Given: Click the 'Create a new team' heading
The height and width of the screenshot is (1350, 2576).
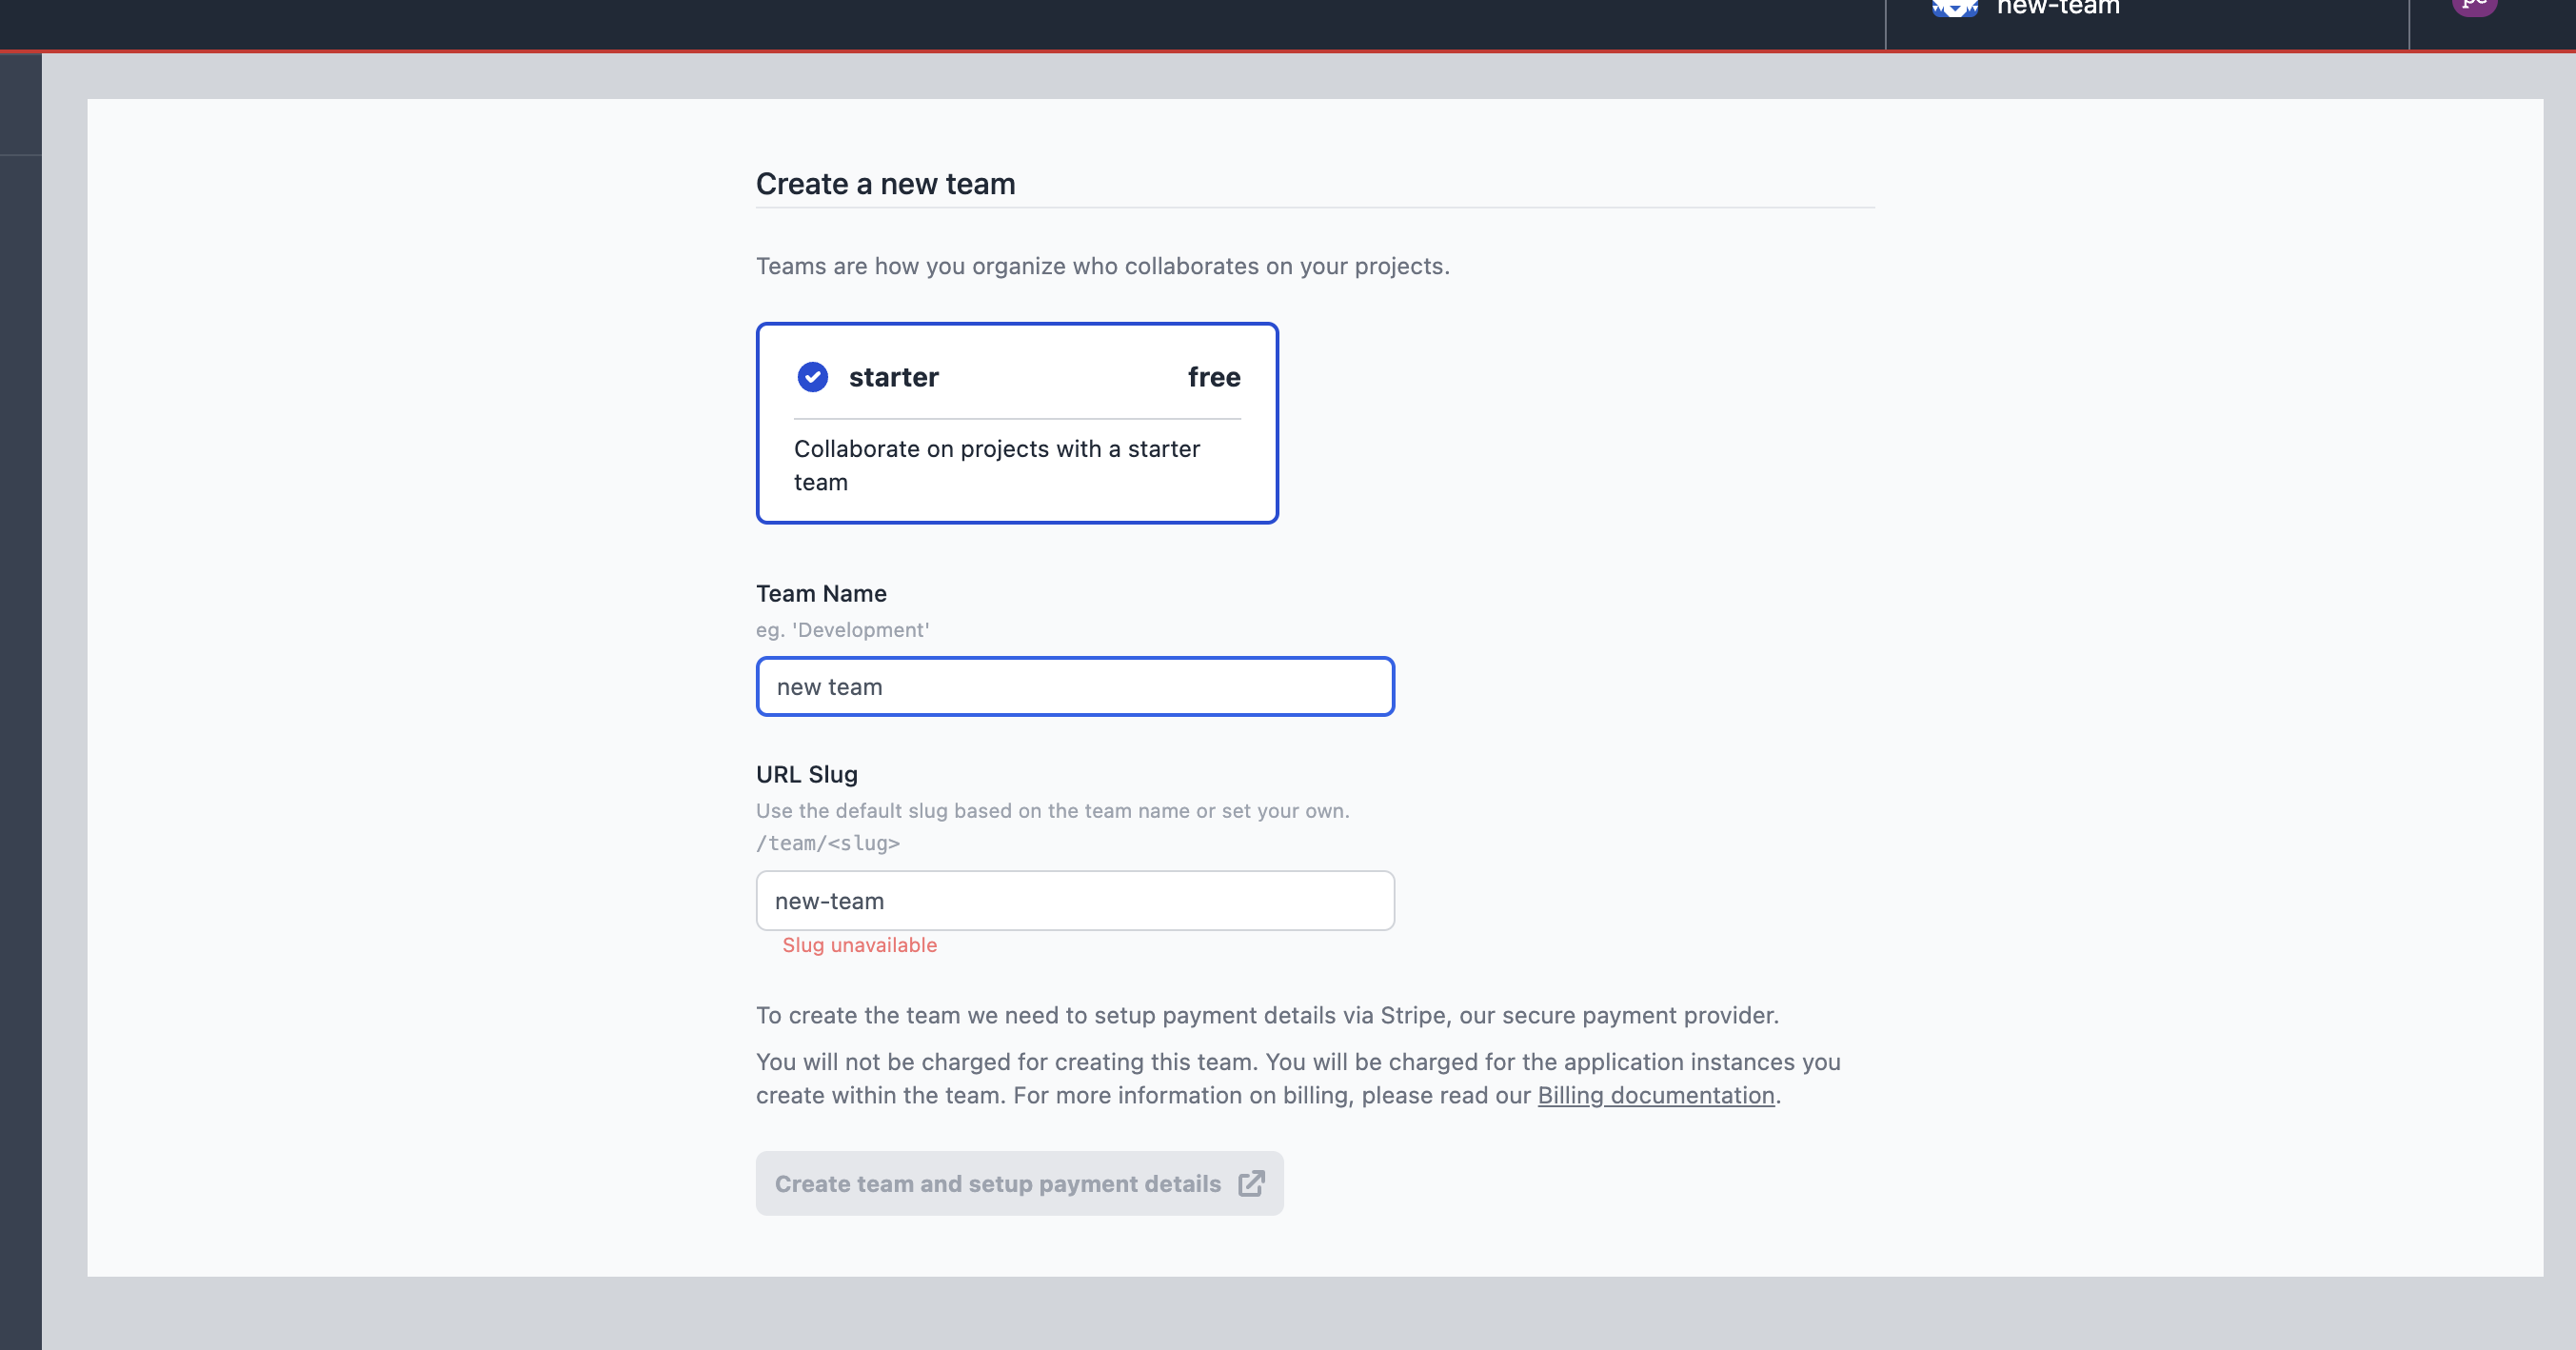Looking at the screenshot, I should click(886, 184).
